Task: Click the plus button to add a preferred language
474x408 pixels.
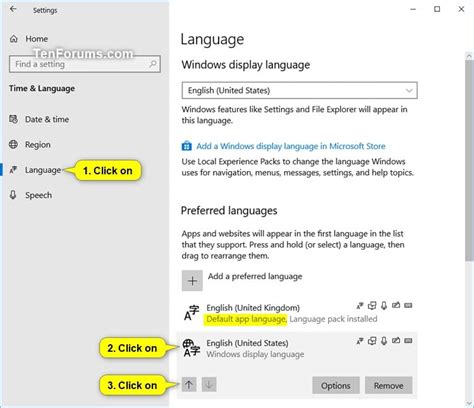Action: 192,281
